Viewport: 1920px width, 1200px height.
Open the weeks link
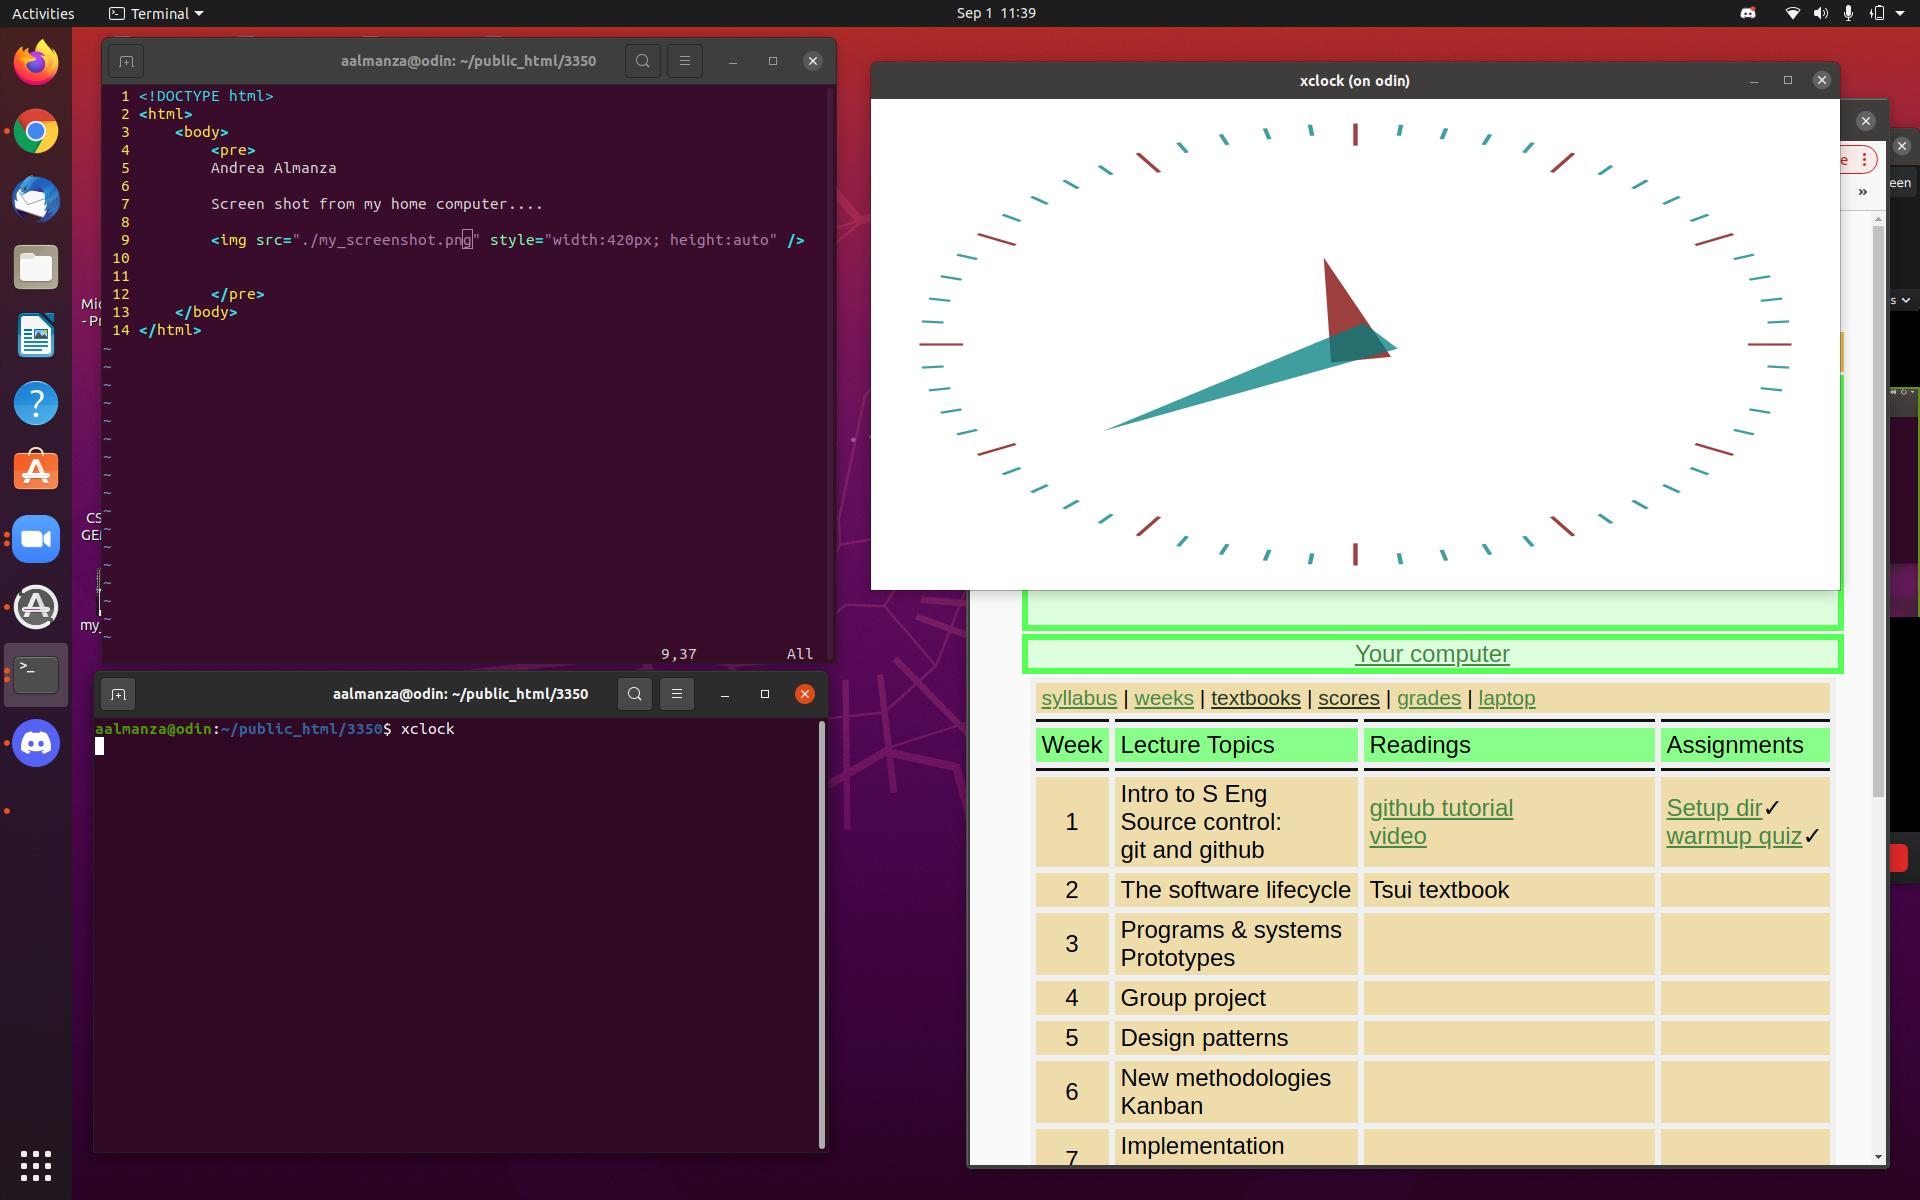(x=1164, y=698)
